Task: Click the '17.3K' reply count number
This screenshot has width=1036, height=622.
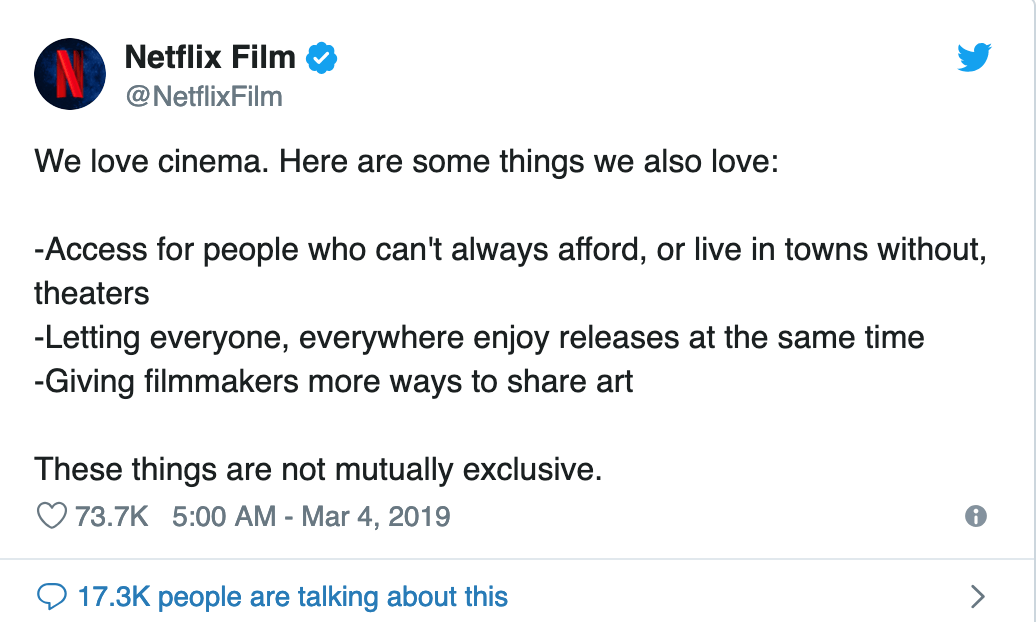Action: click(114, 596)
